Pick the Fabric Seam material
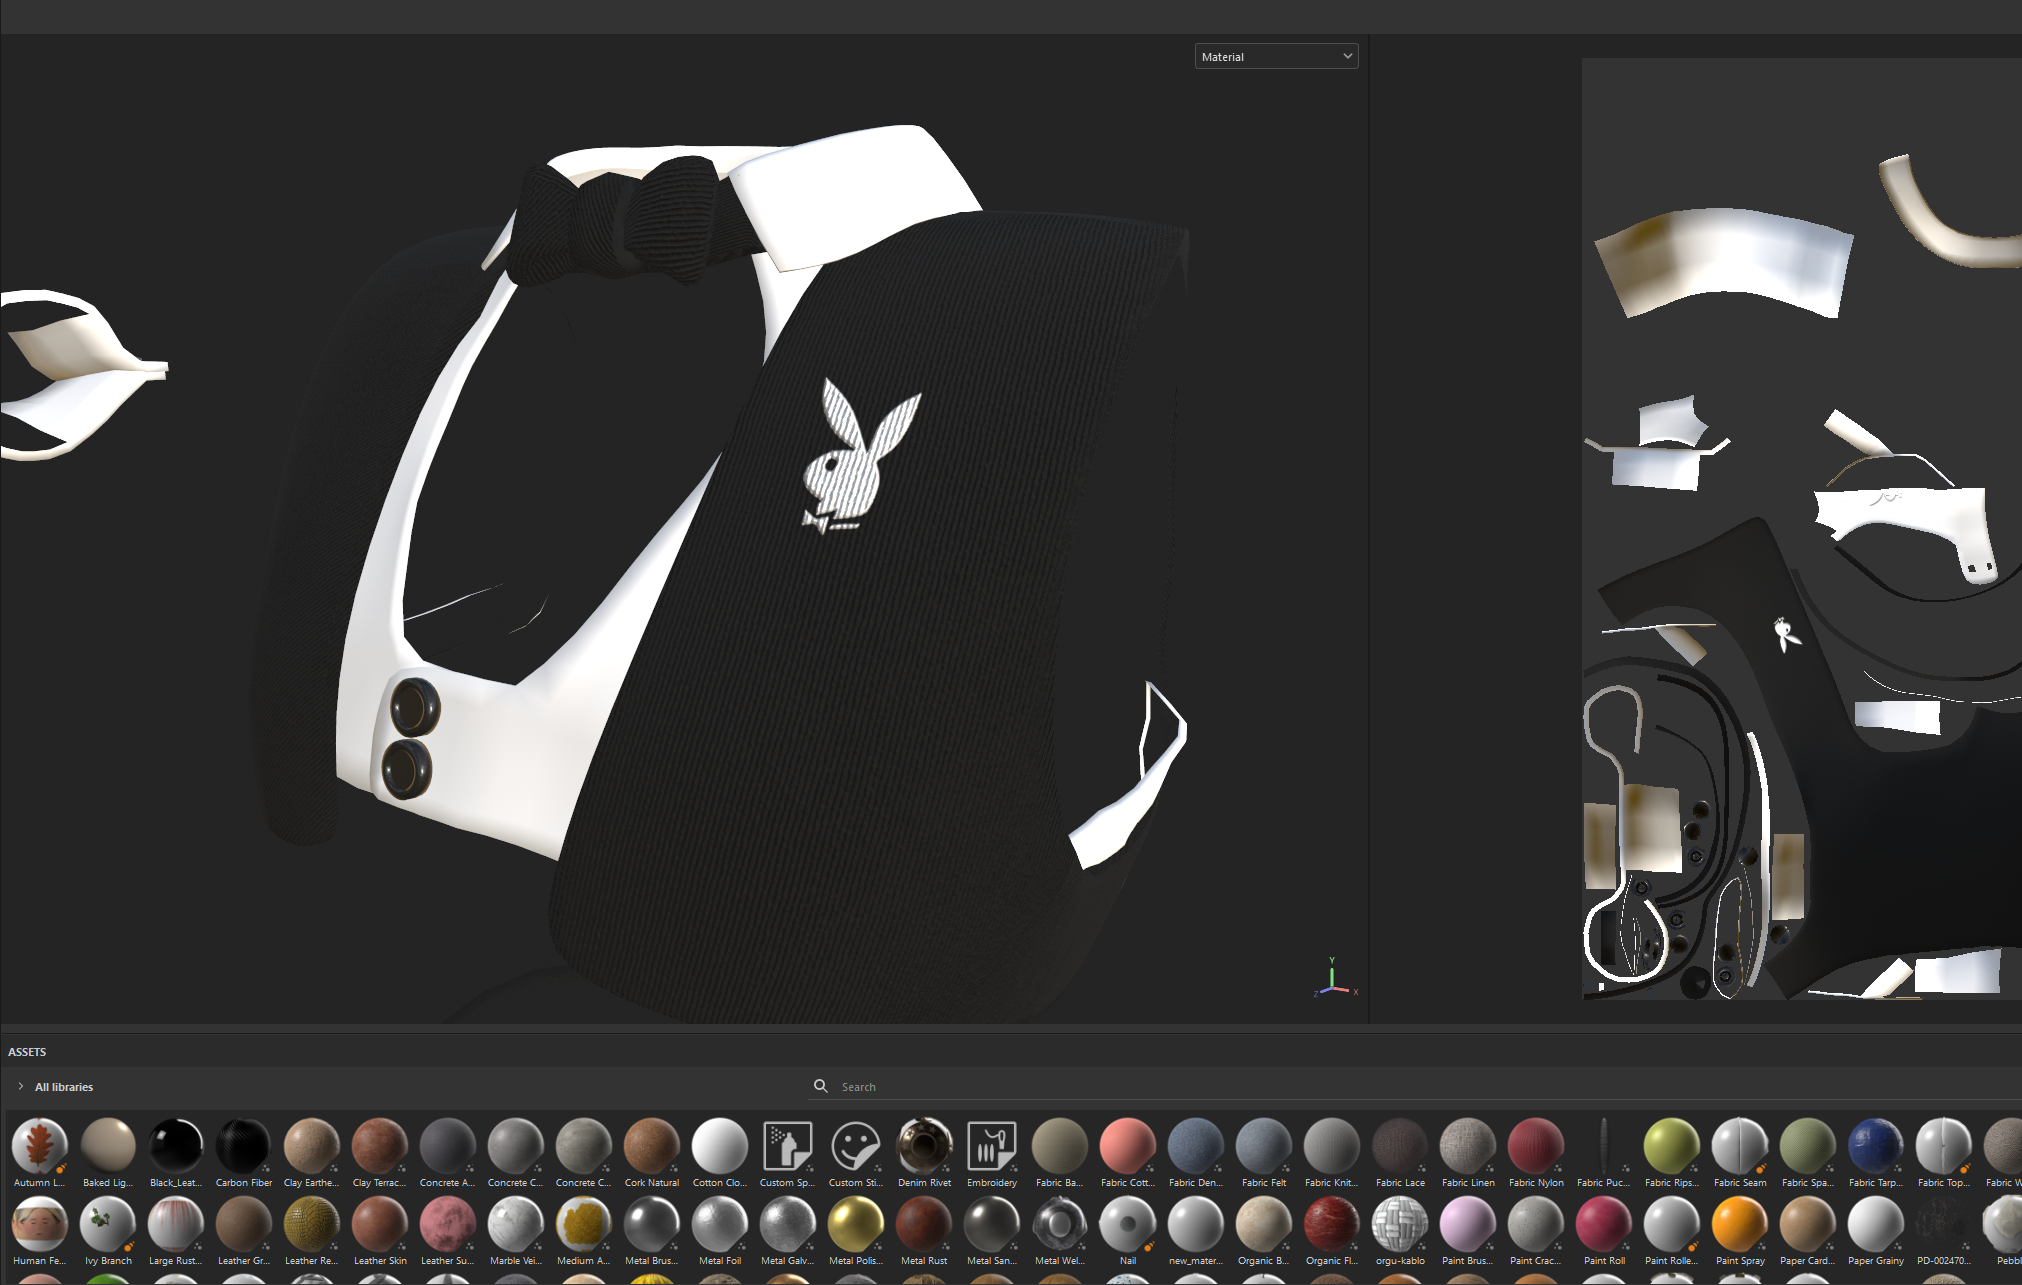The height and width of the screenshot is (1285, 2022). (x=1739, y=1145)
